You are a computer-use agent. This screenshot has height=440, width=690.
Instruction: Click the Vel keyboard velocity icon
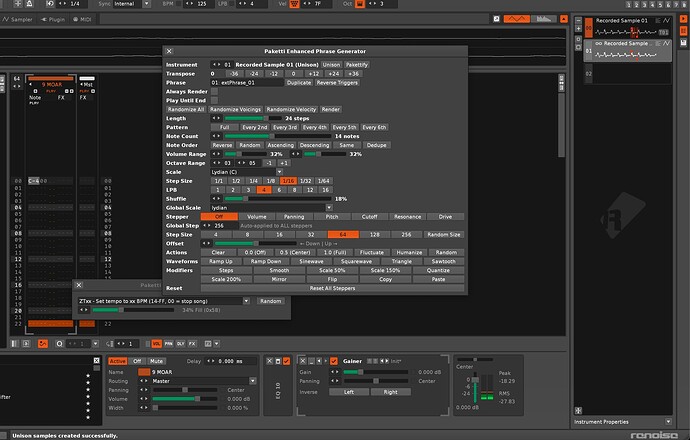294,4
